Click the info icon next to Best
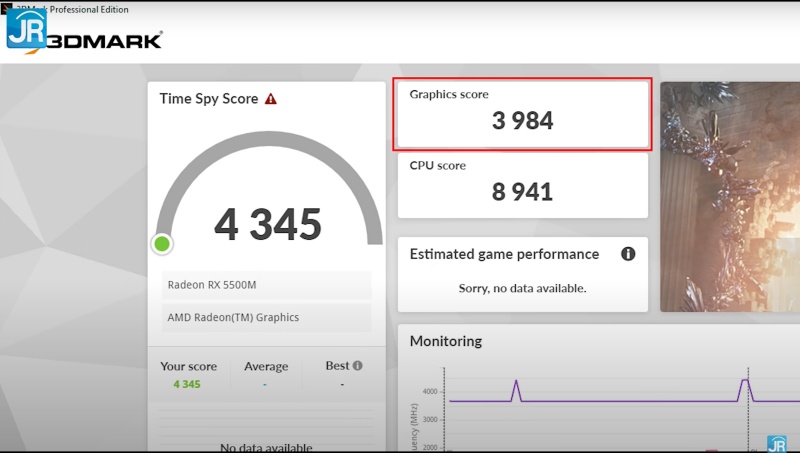 point(357,366)
